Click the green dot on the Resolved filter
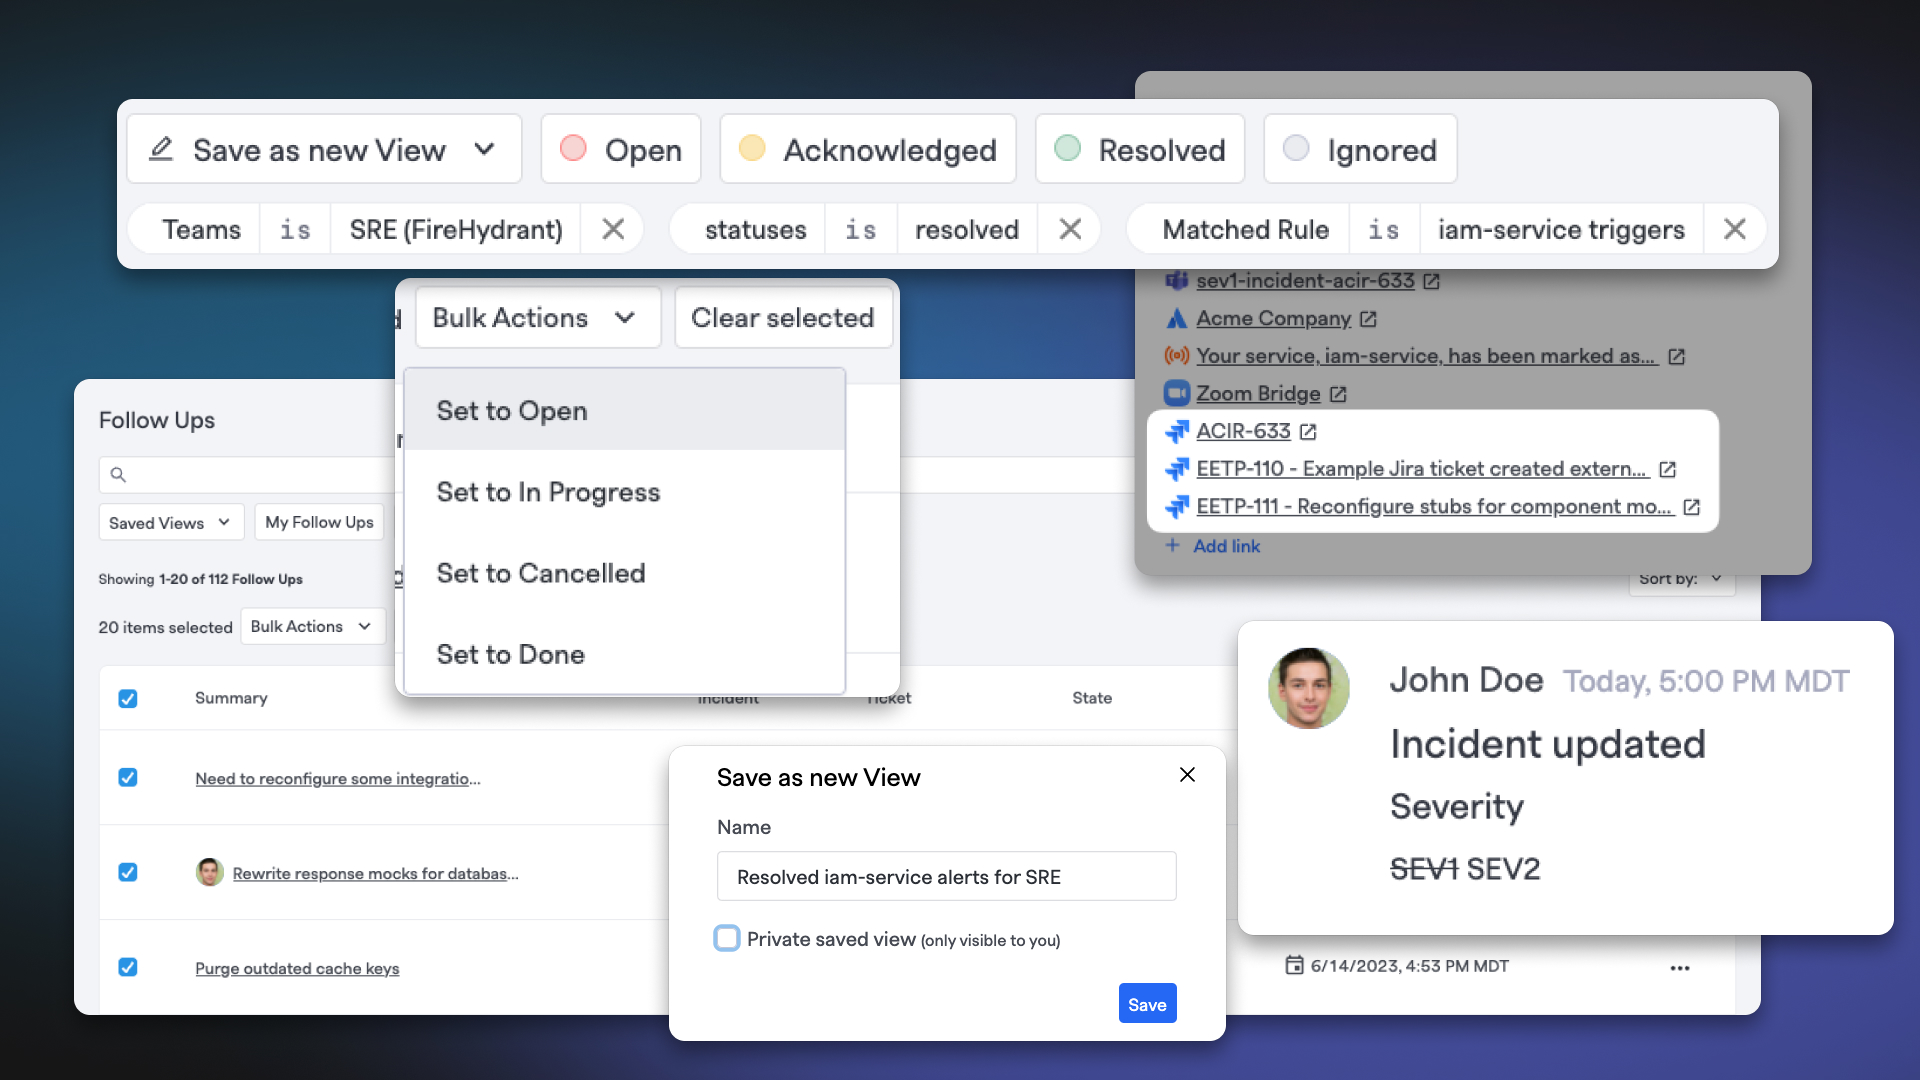Screen dimensions: 1920x1080 [x=1066, y=149]
